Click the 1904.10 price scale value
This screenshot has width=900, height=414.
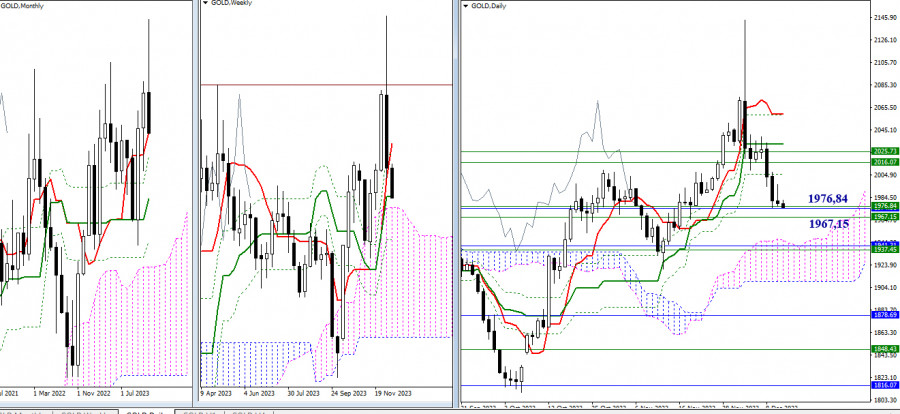886,288
